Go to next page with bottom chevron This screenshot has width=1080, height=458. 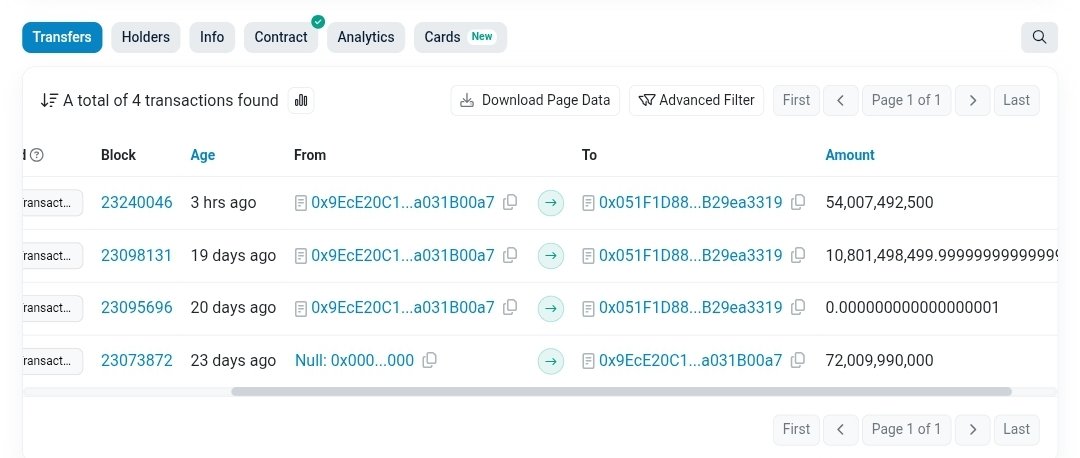(973, 429)
